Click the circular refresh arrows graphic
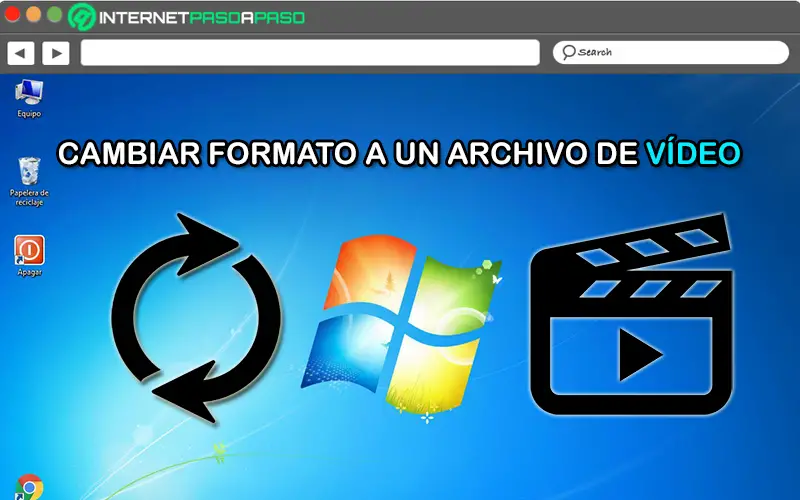Image resolution: width=800 pixels, height=500 pixels. point(196,317)
